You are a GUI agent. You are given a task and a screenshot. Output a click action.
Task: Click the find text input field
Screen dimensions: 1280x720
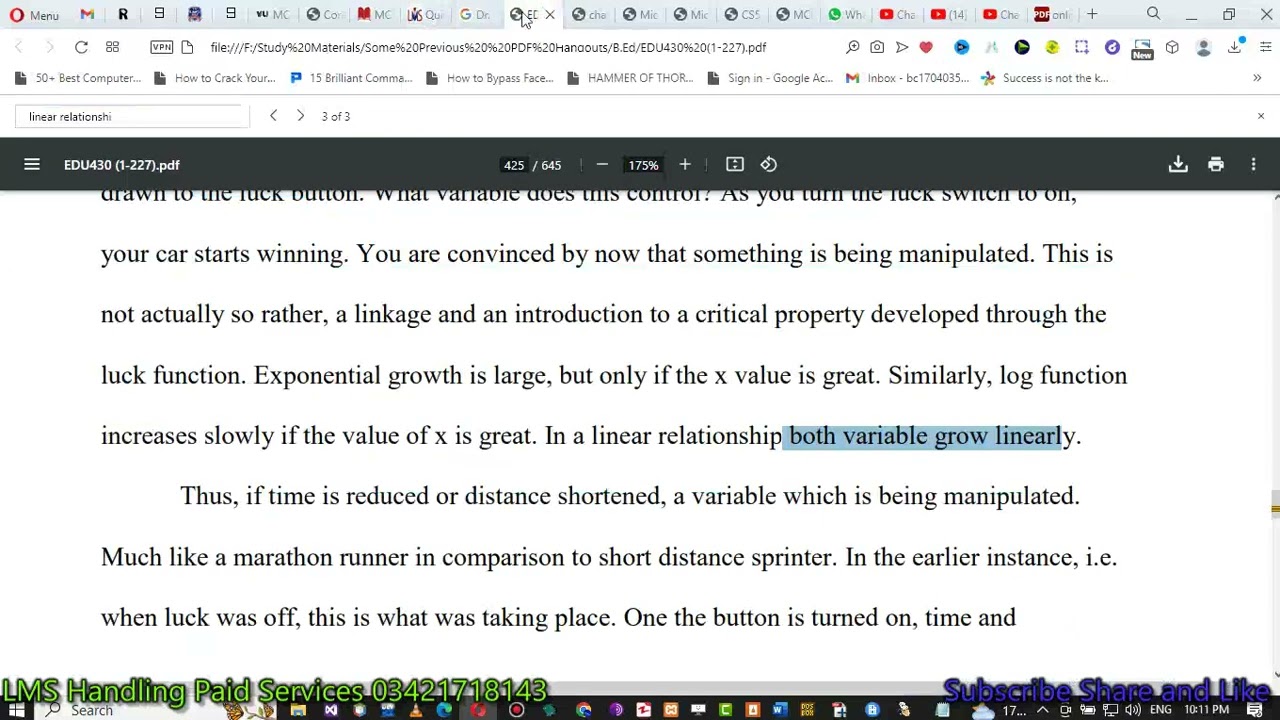pyautogui.click(x=132, y=116)
